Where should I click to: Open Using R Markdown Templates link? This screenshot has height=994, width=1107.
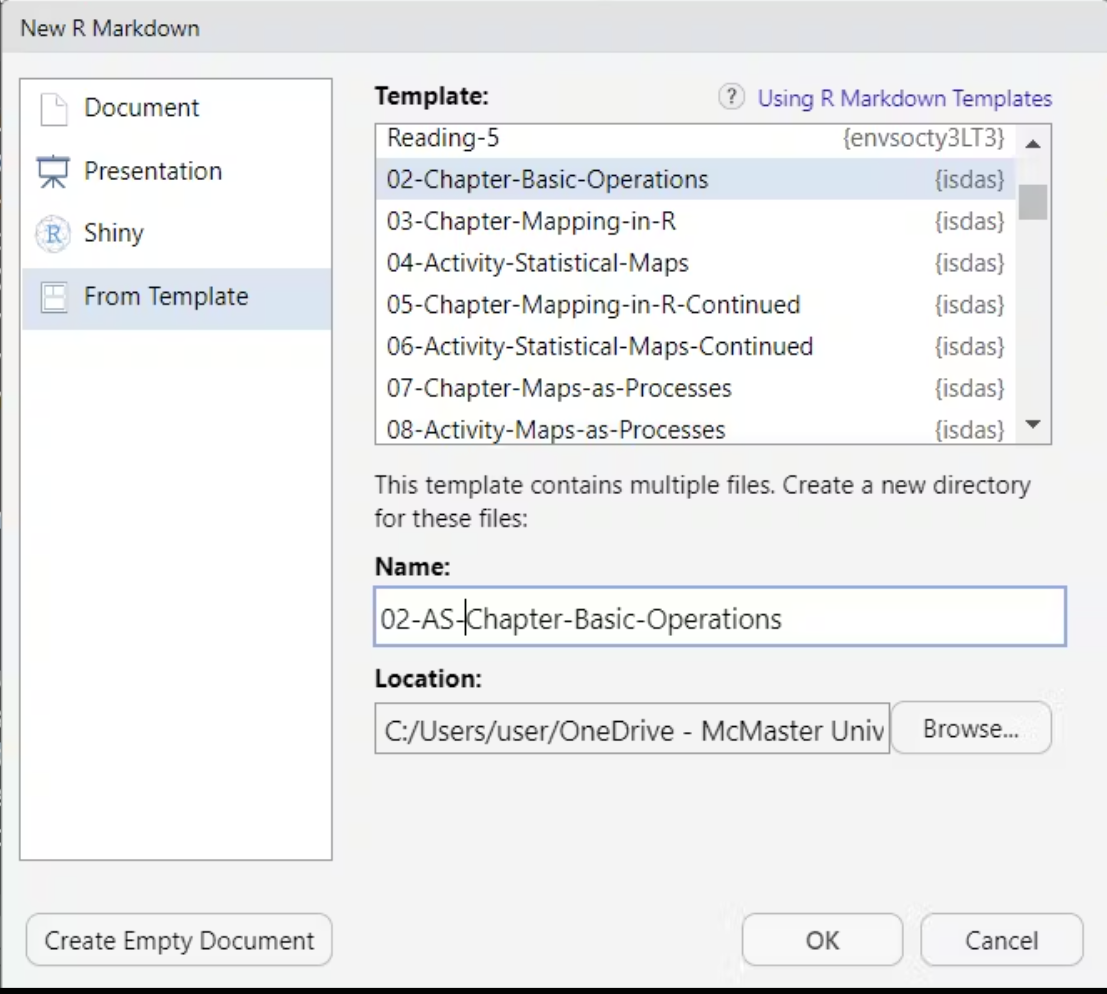click(904, 98)
